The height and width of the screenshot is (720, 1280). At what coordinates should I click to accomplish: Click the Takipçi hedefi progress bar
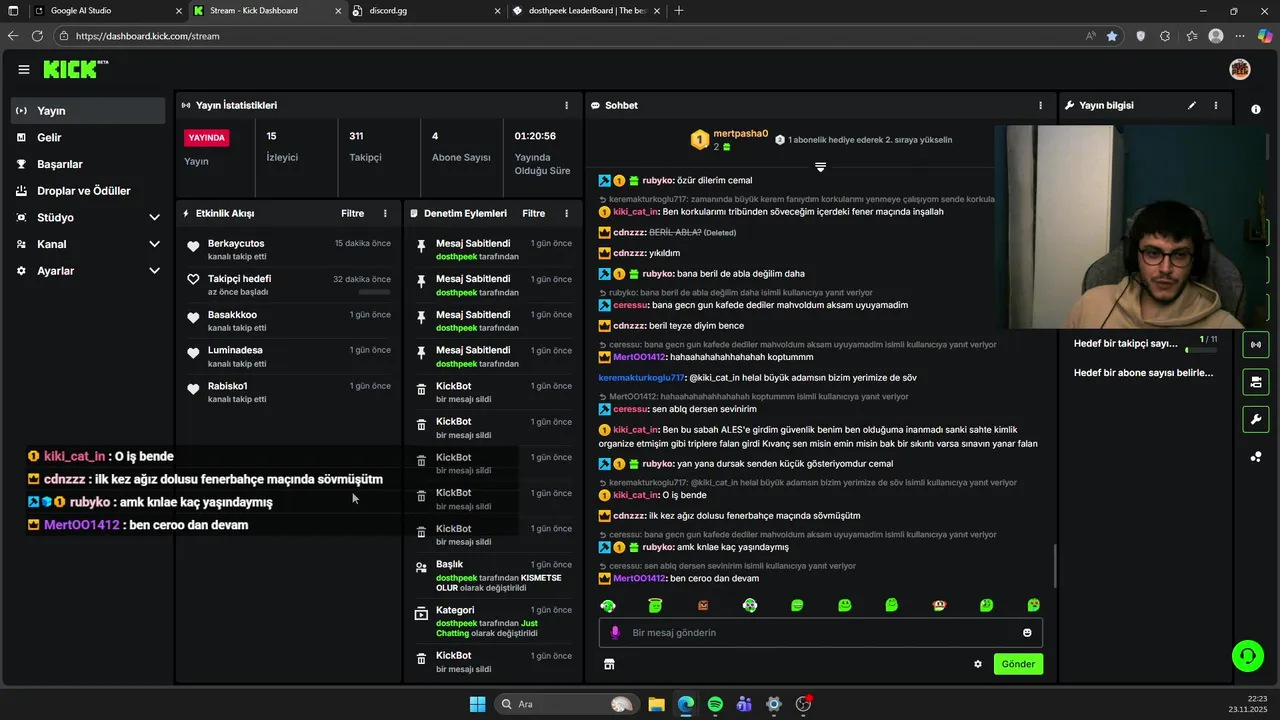tap(375, 292)
